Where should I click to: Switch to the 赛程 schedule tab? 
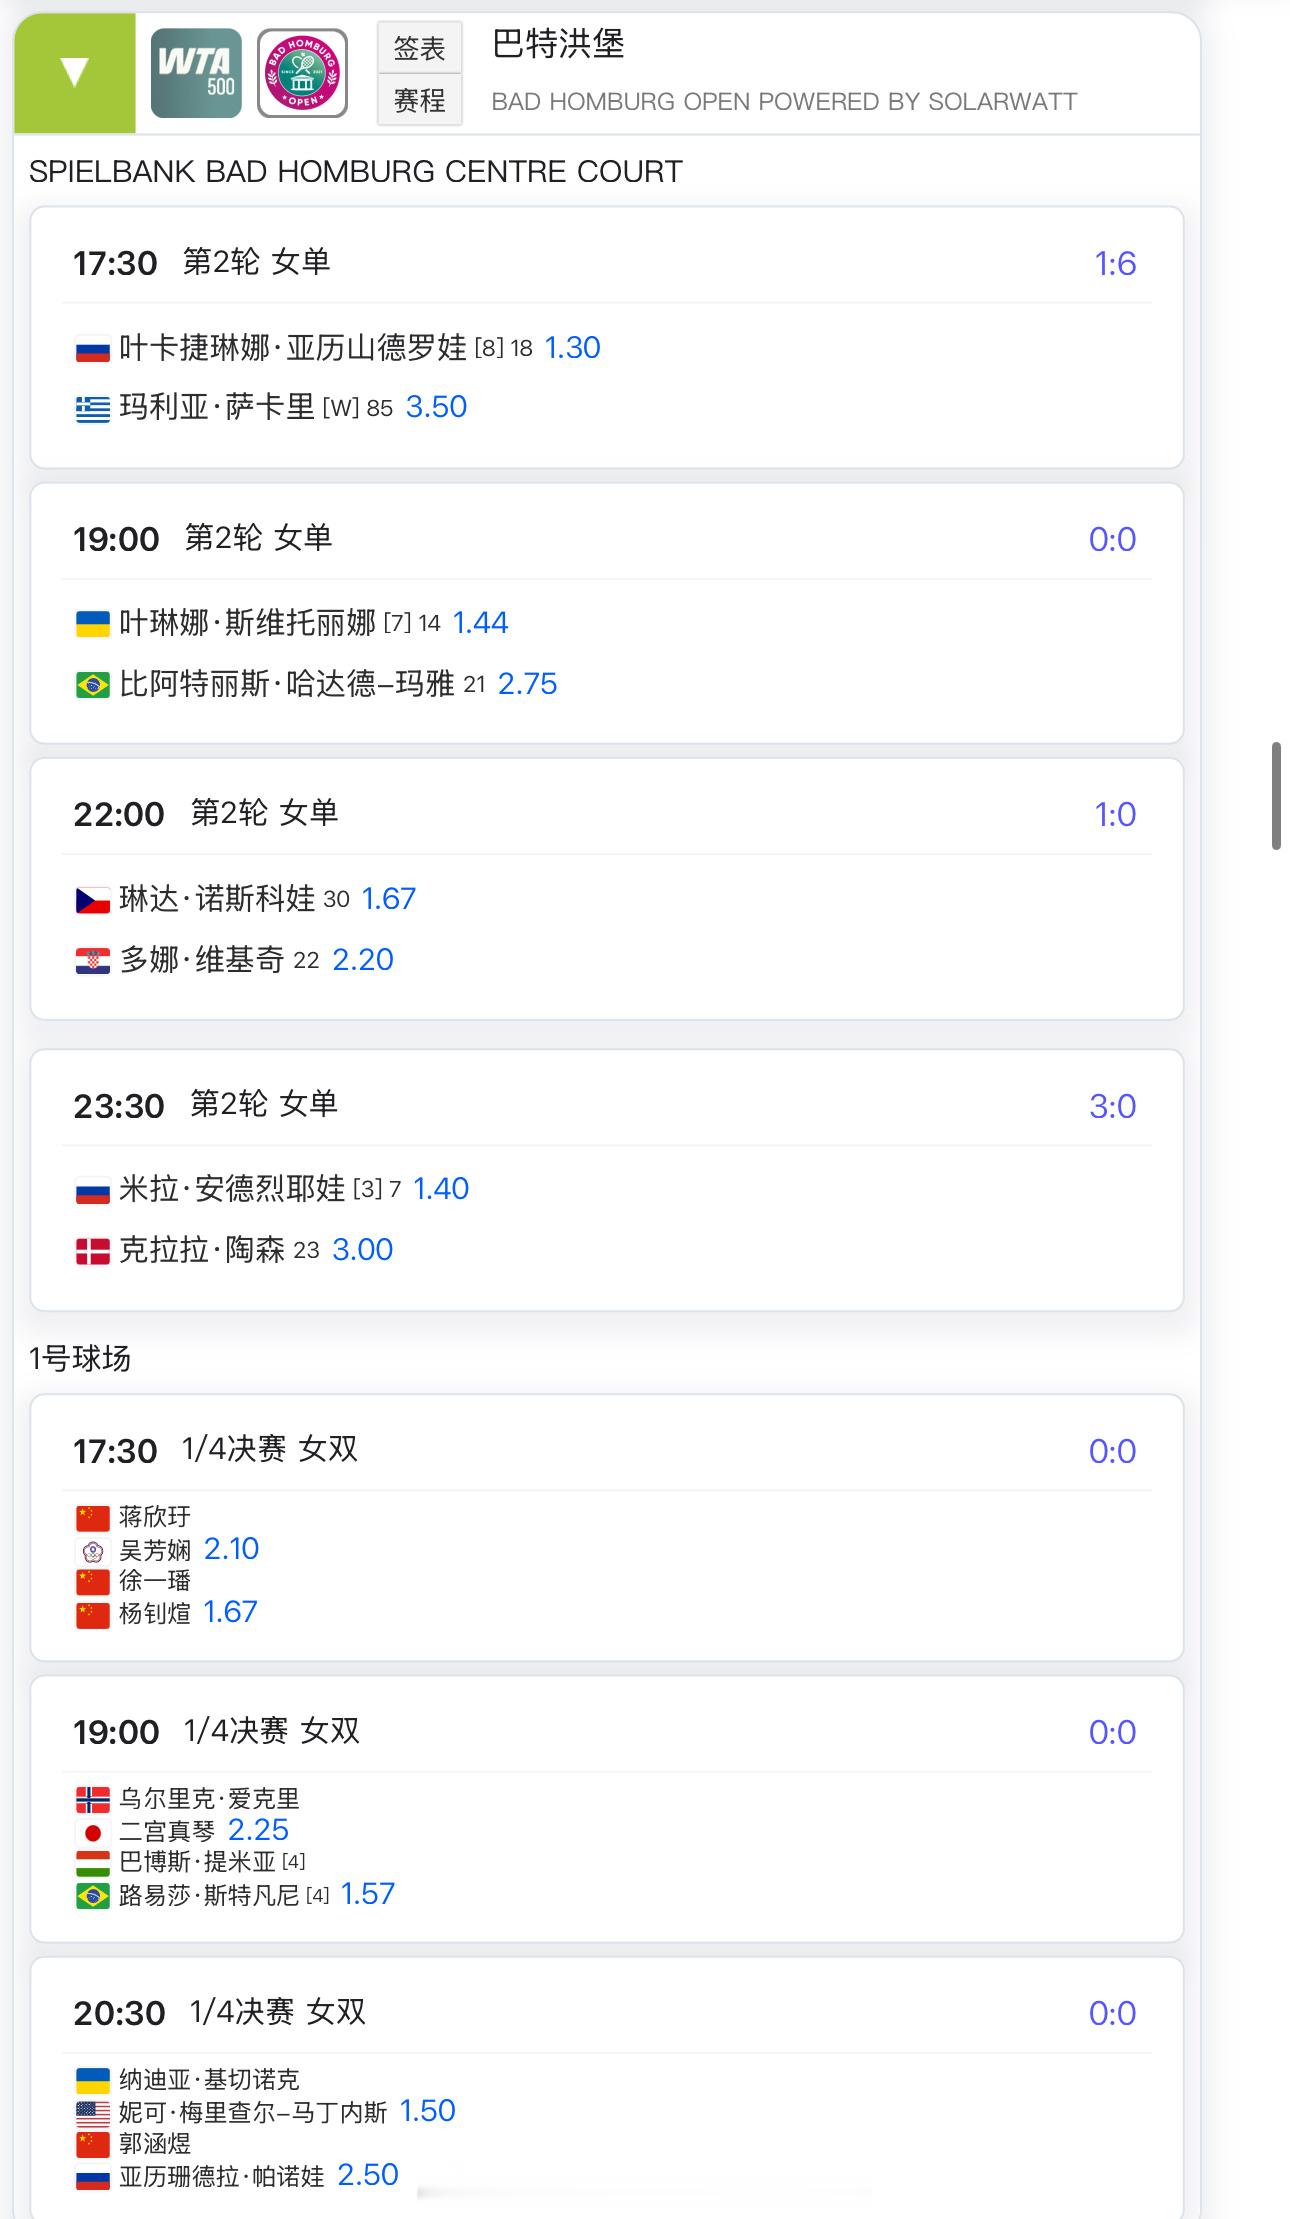[420, 100]
